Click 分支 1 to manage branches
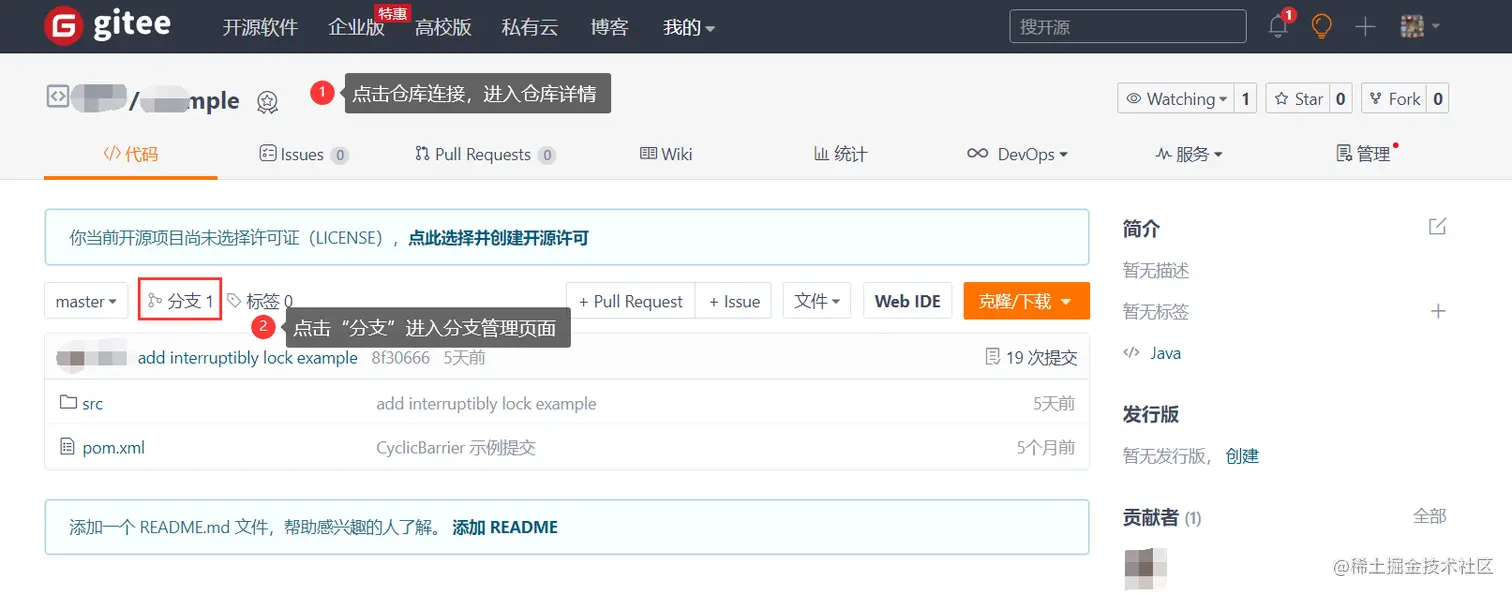 pos(180,300)
